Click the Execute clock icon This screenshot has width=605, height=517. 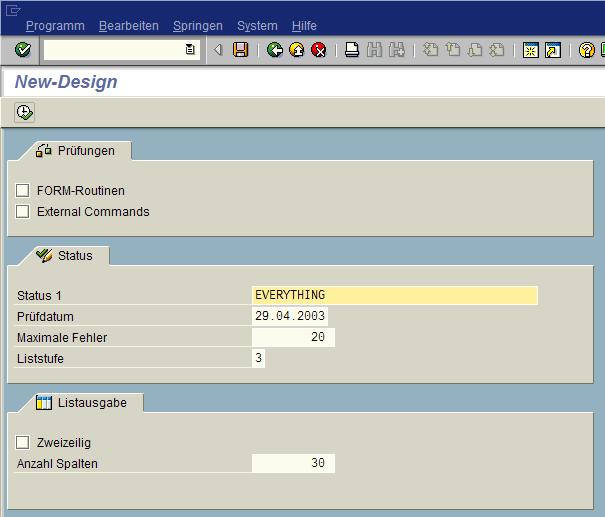pyautogui.click(x=24, y=113)
